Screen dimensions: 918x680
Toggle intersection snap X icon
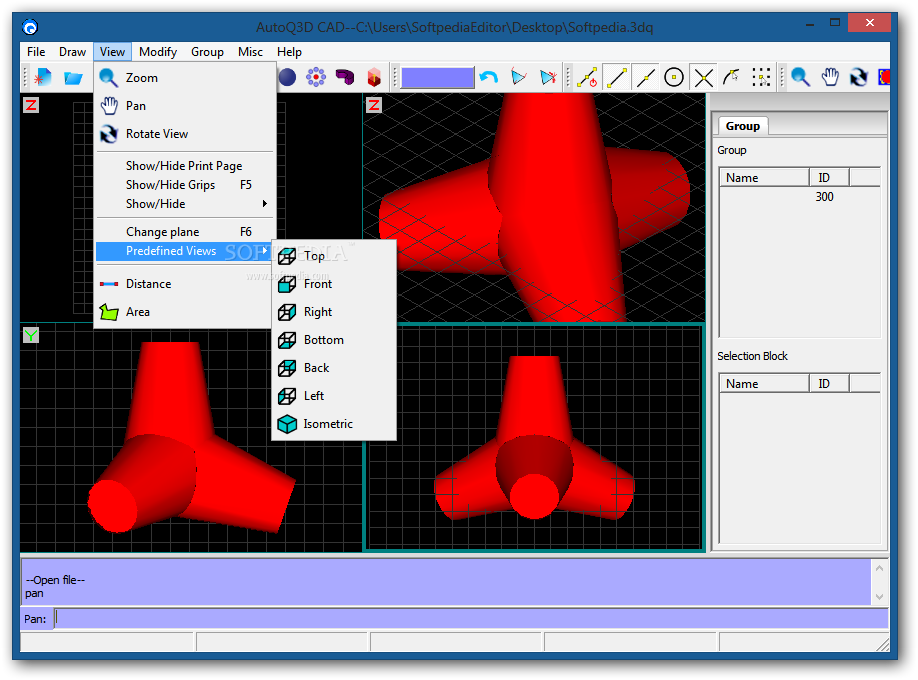(703, 77)
